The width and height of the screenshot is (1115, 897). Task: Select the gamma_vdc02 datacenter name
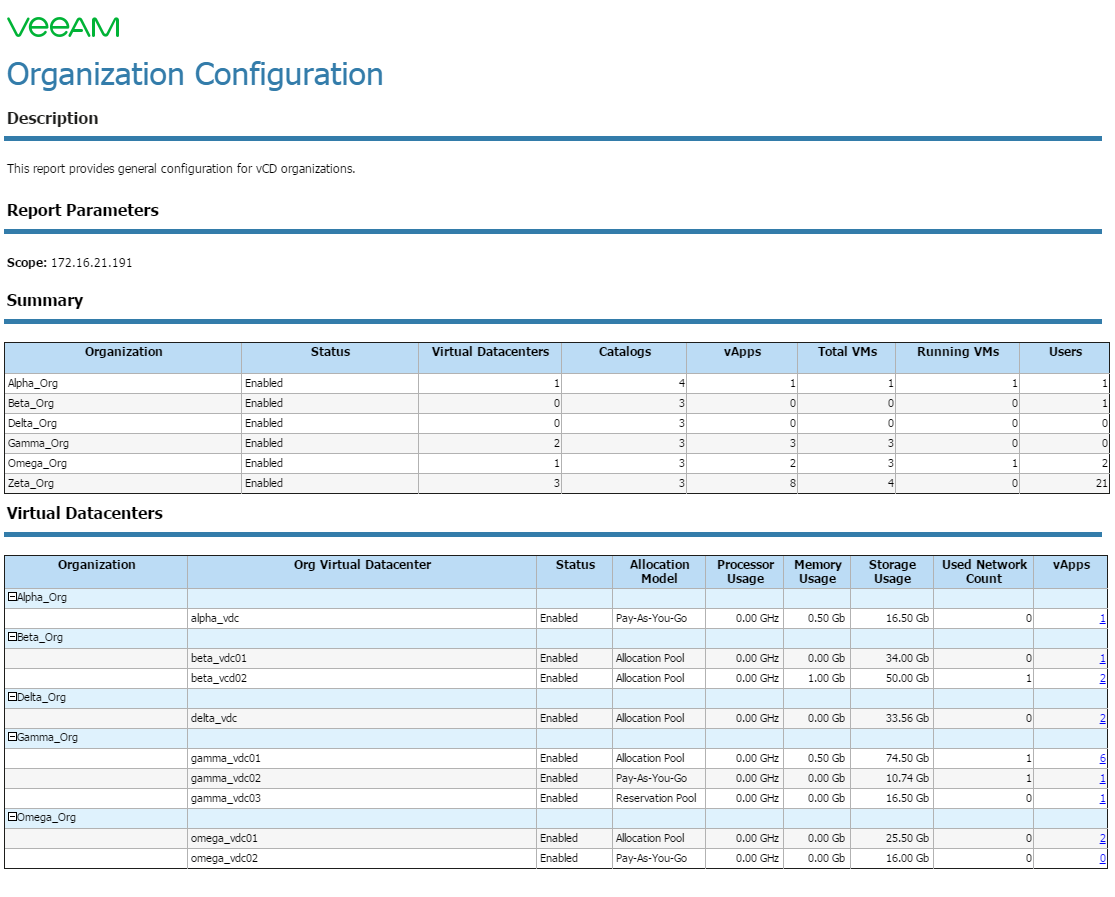tap(225, 778)
